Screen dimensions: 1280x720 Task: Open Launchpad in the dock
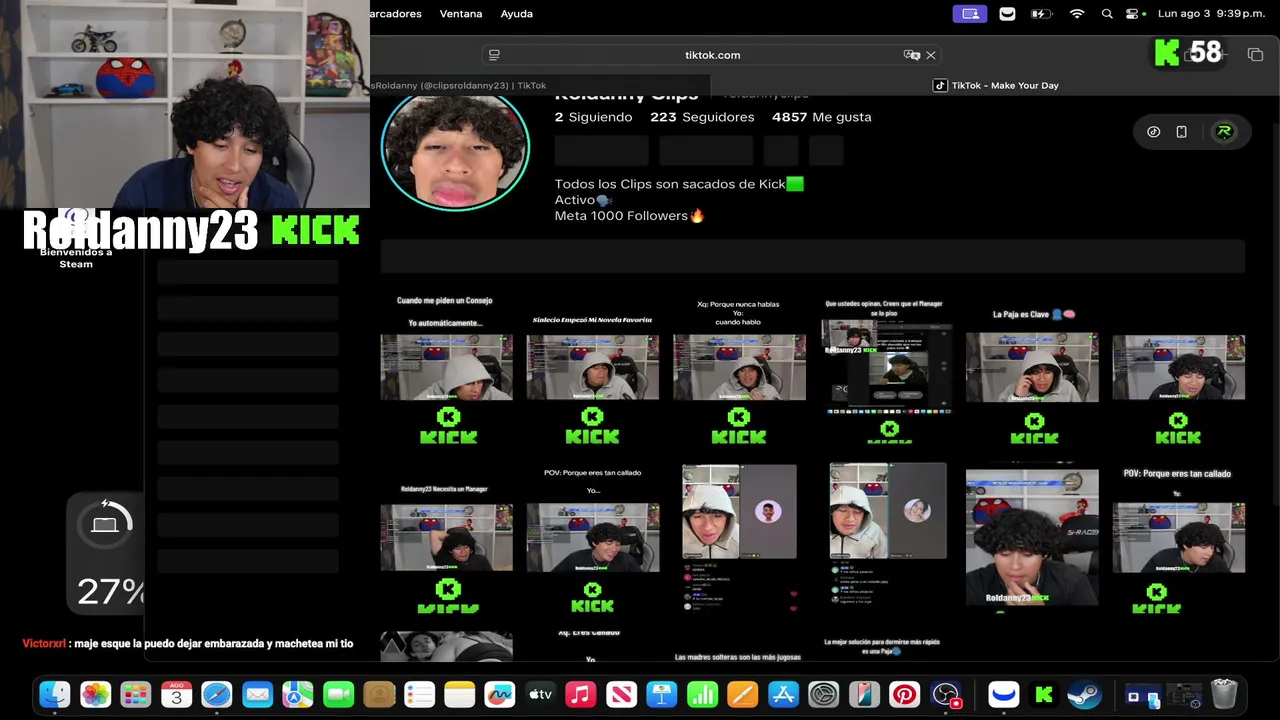136,694
